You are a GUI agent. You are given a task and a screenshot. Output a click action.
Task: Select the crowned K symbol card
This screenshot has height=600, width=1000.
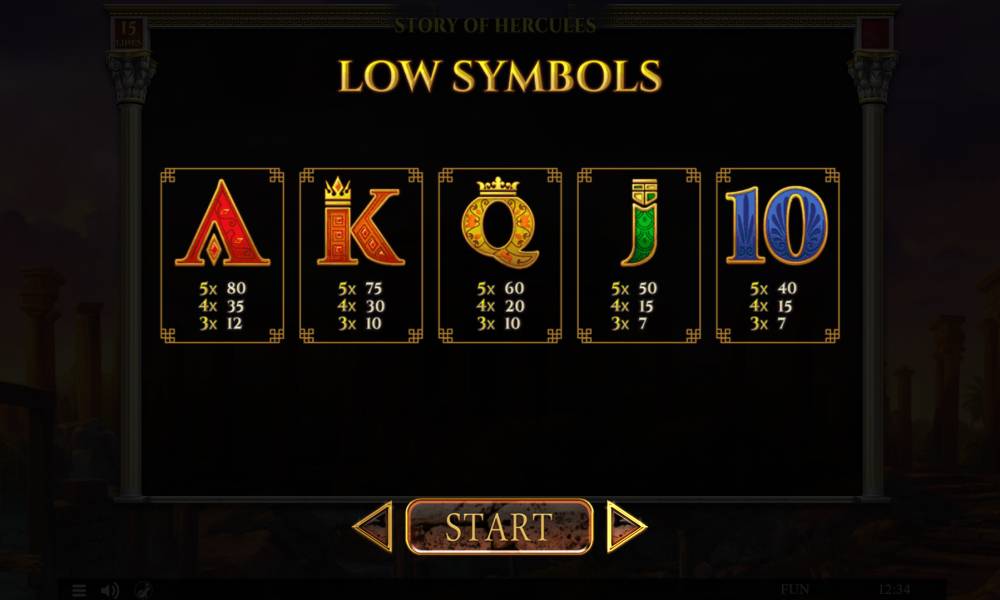pos(361,256)
